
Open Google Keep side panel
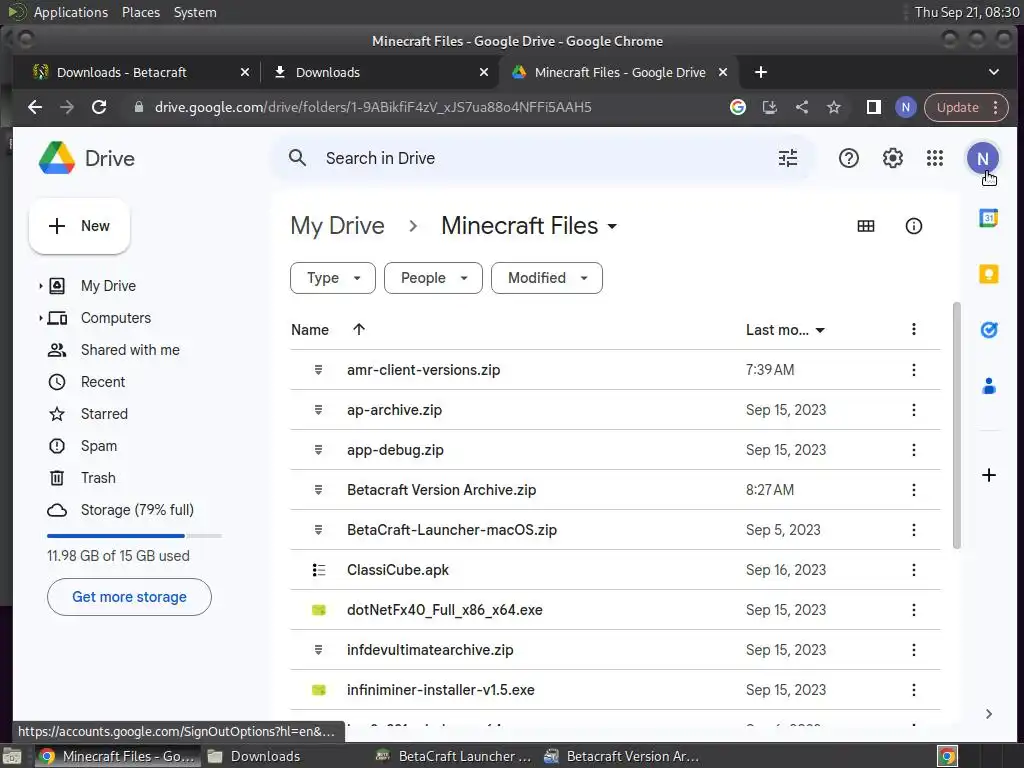(988, 274)
